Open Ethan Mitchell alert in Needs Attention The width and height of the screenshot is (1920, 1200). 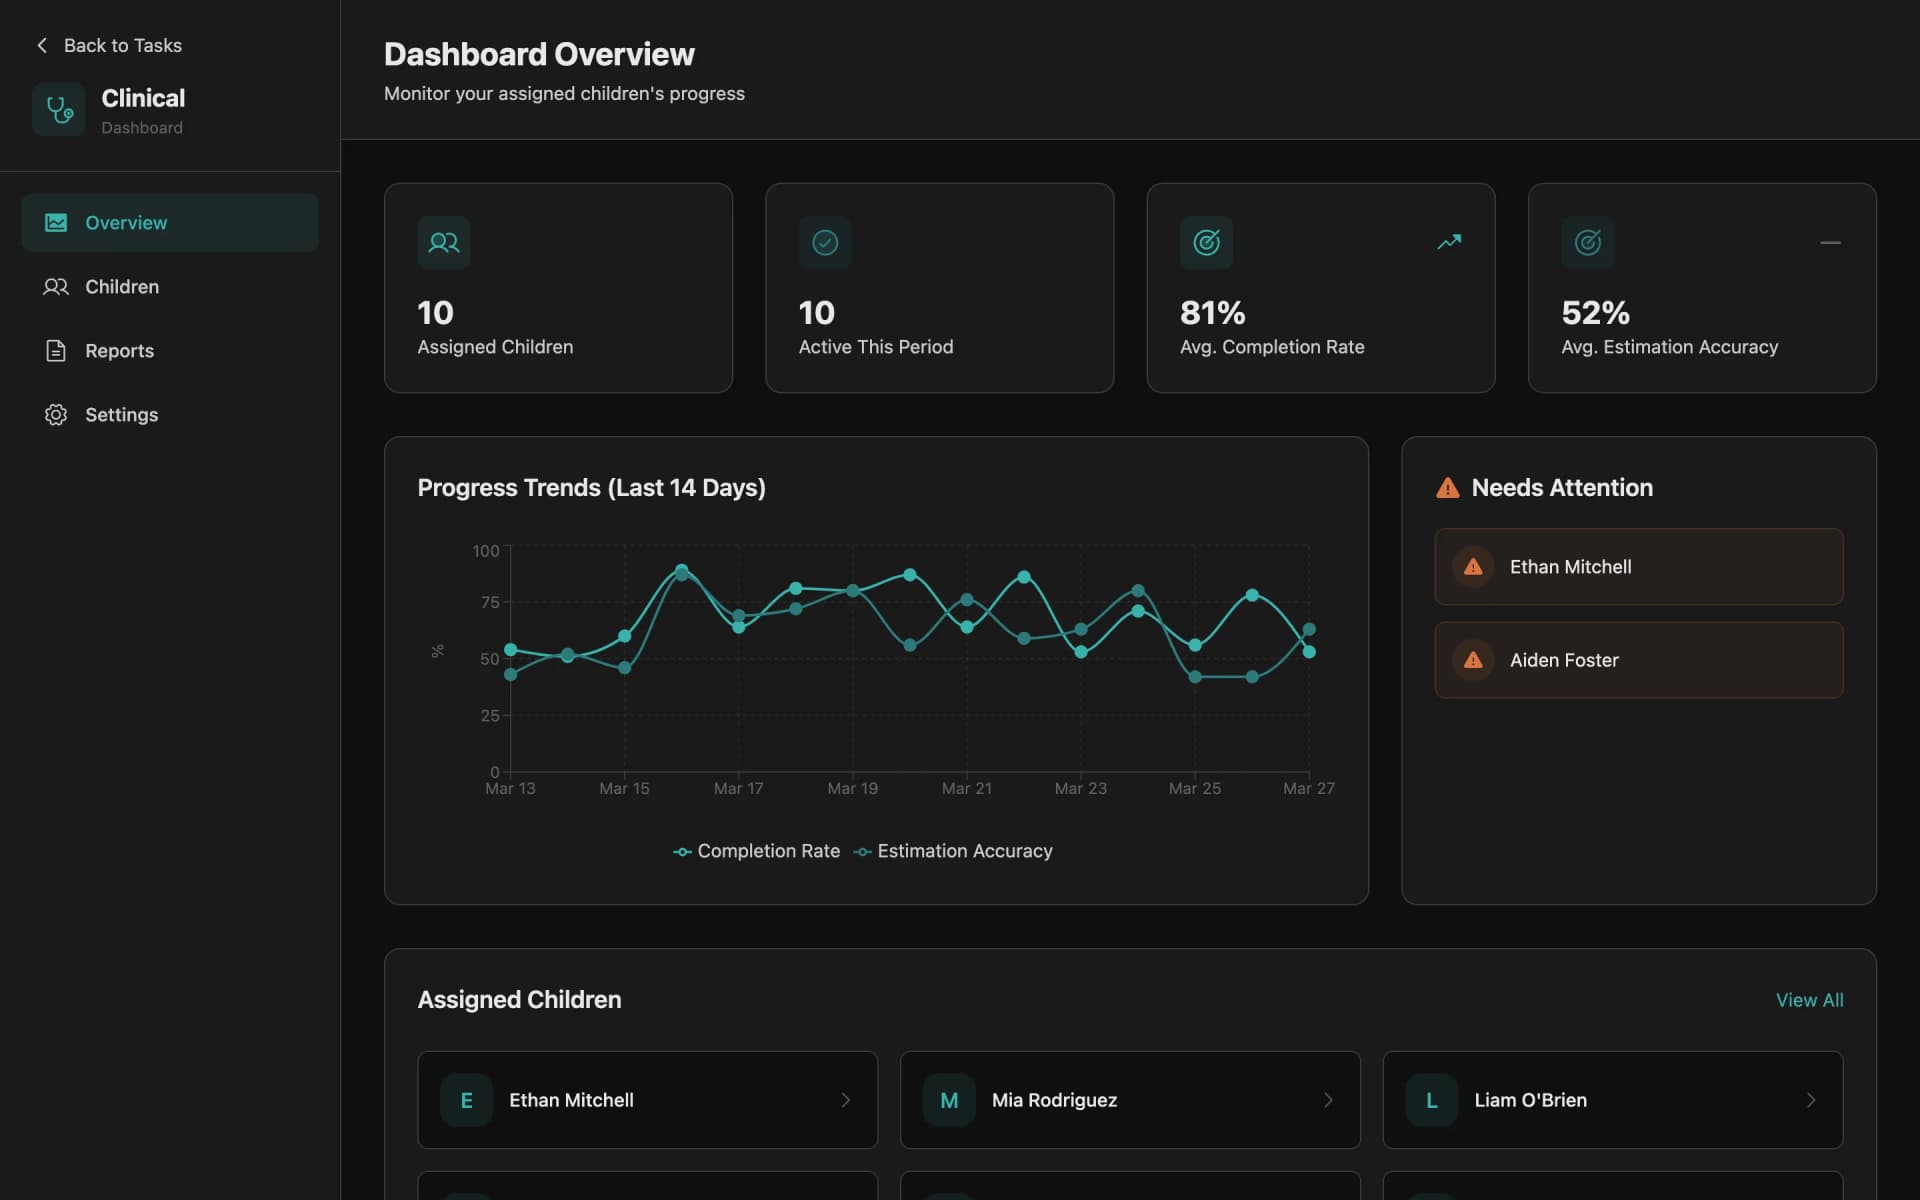point(1639,567)
